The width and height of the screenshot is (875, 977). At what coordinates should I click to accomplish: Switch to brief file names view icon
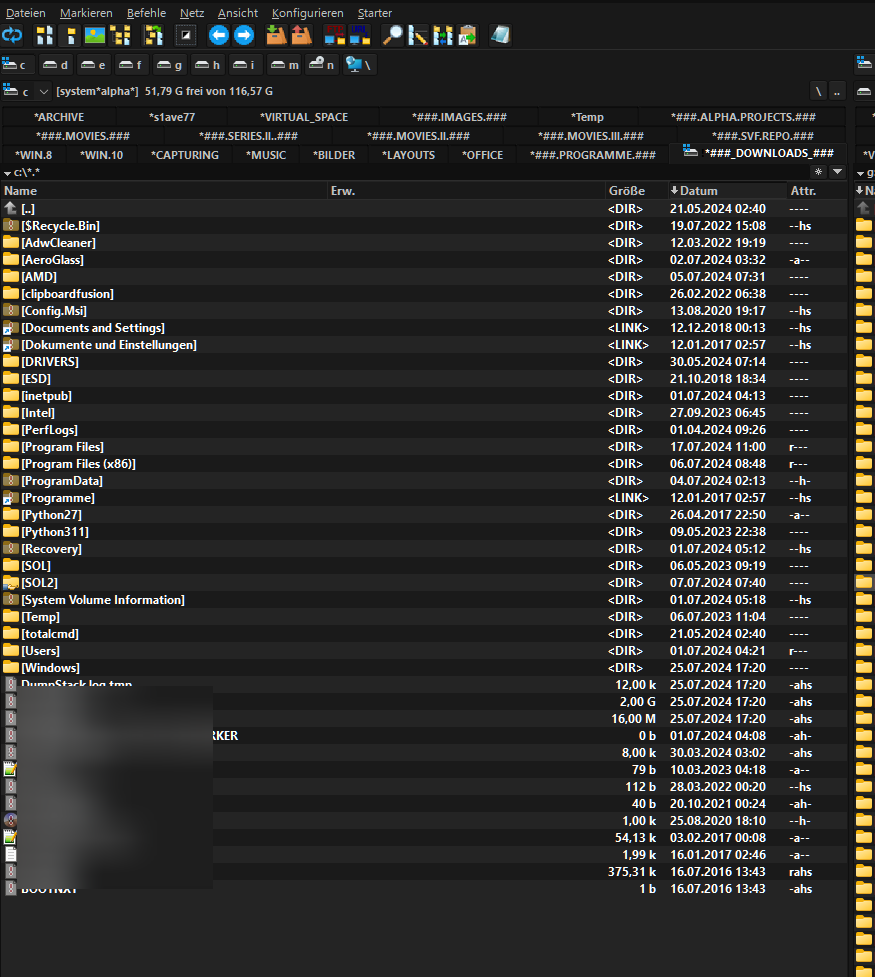click(x=44, y=36)
